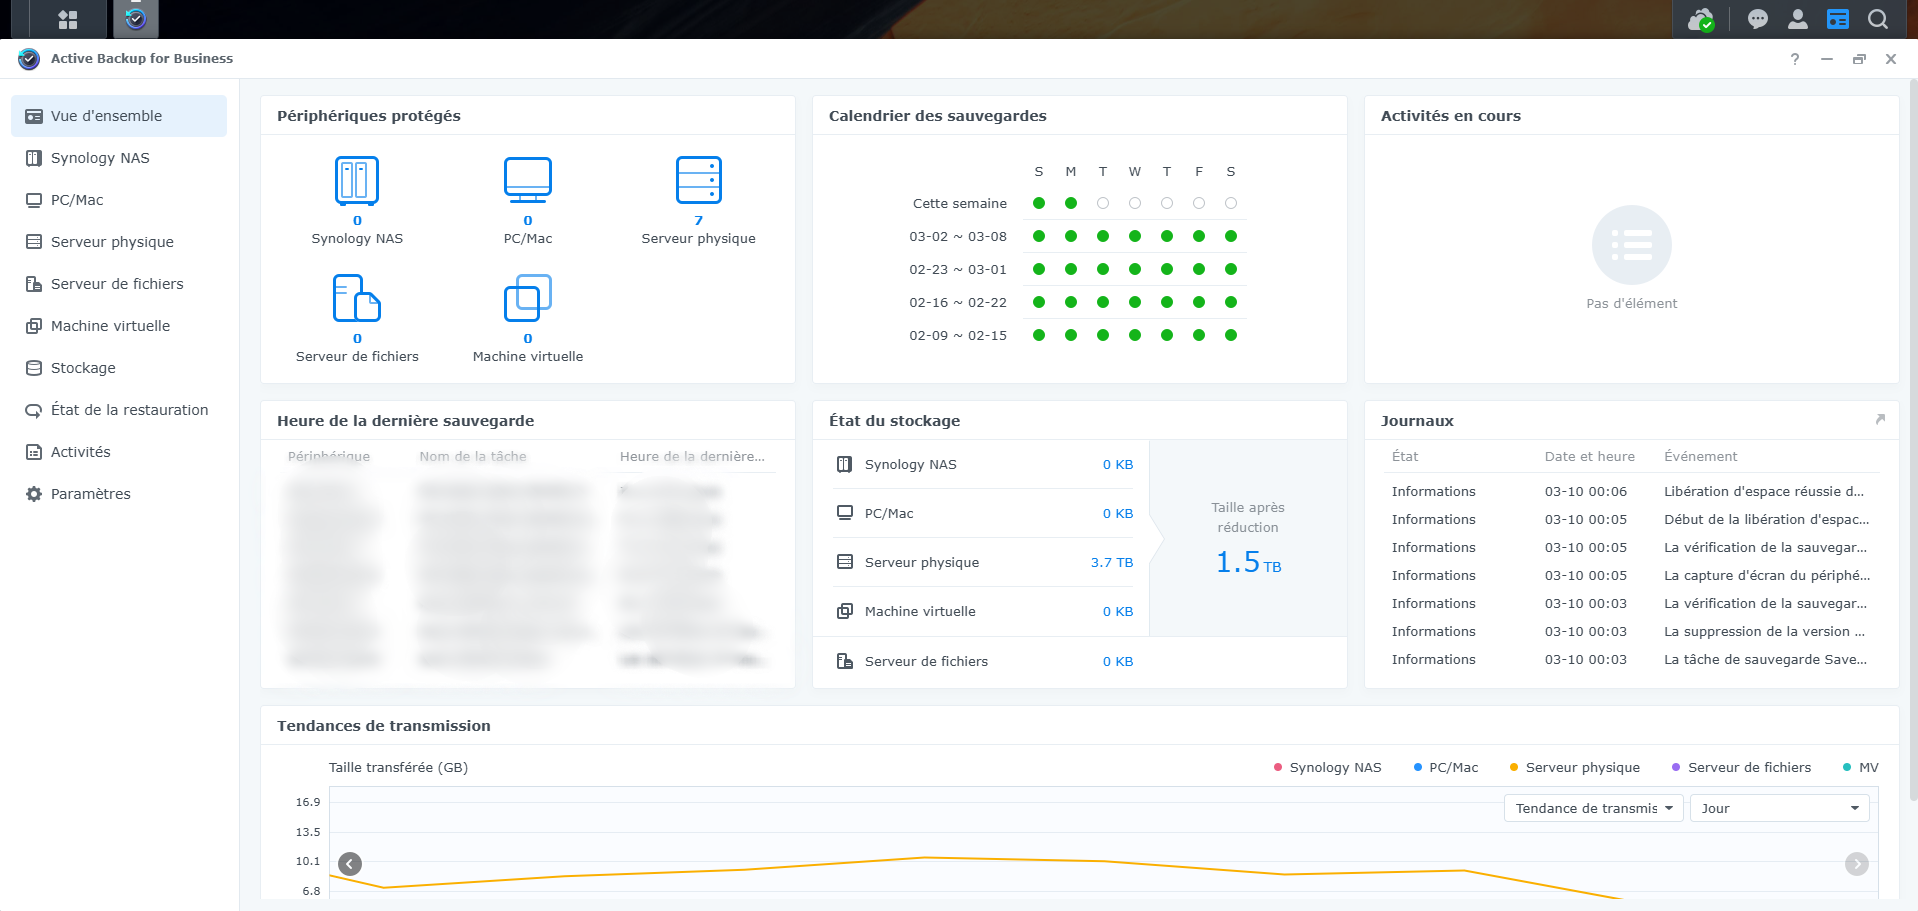Click the Serveur de fichiers device icon
Image resolution: width=1918 pixels, height=911 pixels.
[x=357, y=298]
